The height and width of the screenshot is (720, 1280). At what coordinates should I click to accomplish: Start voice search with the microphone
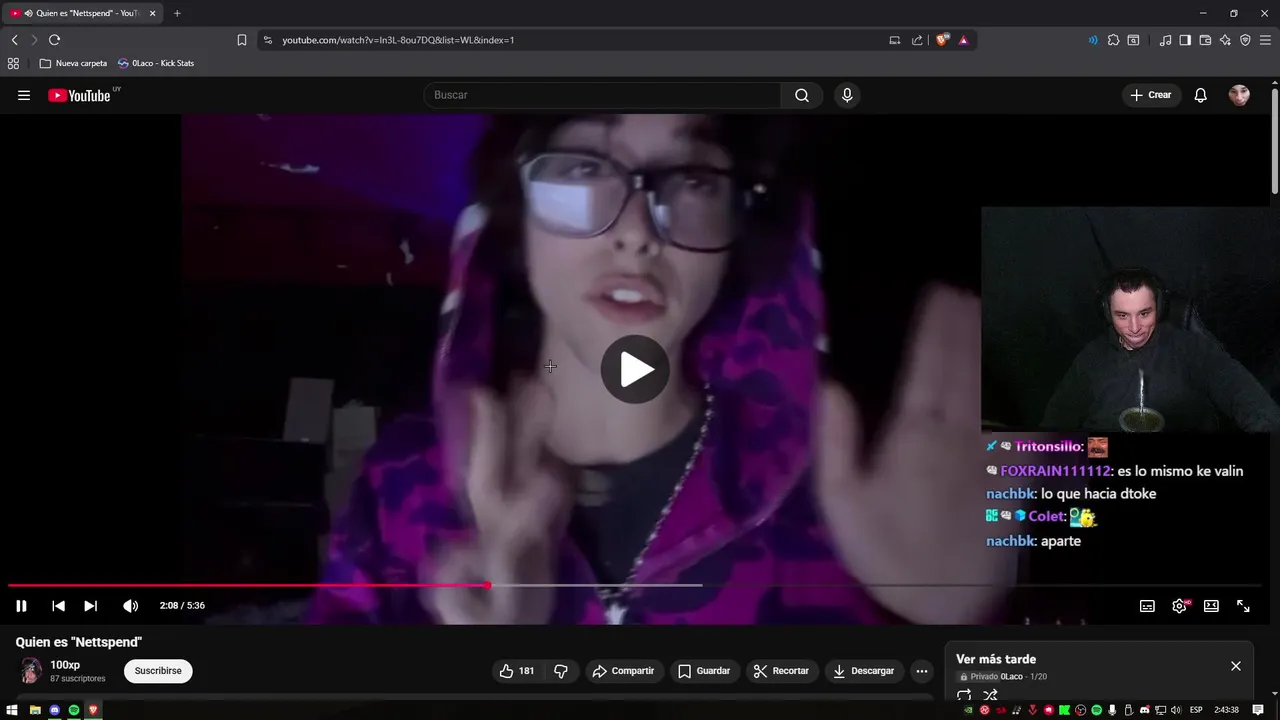[x=847, y=95]
